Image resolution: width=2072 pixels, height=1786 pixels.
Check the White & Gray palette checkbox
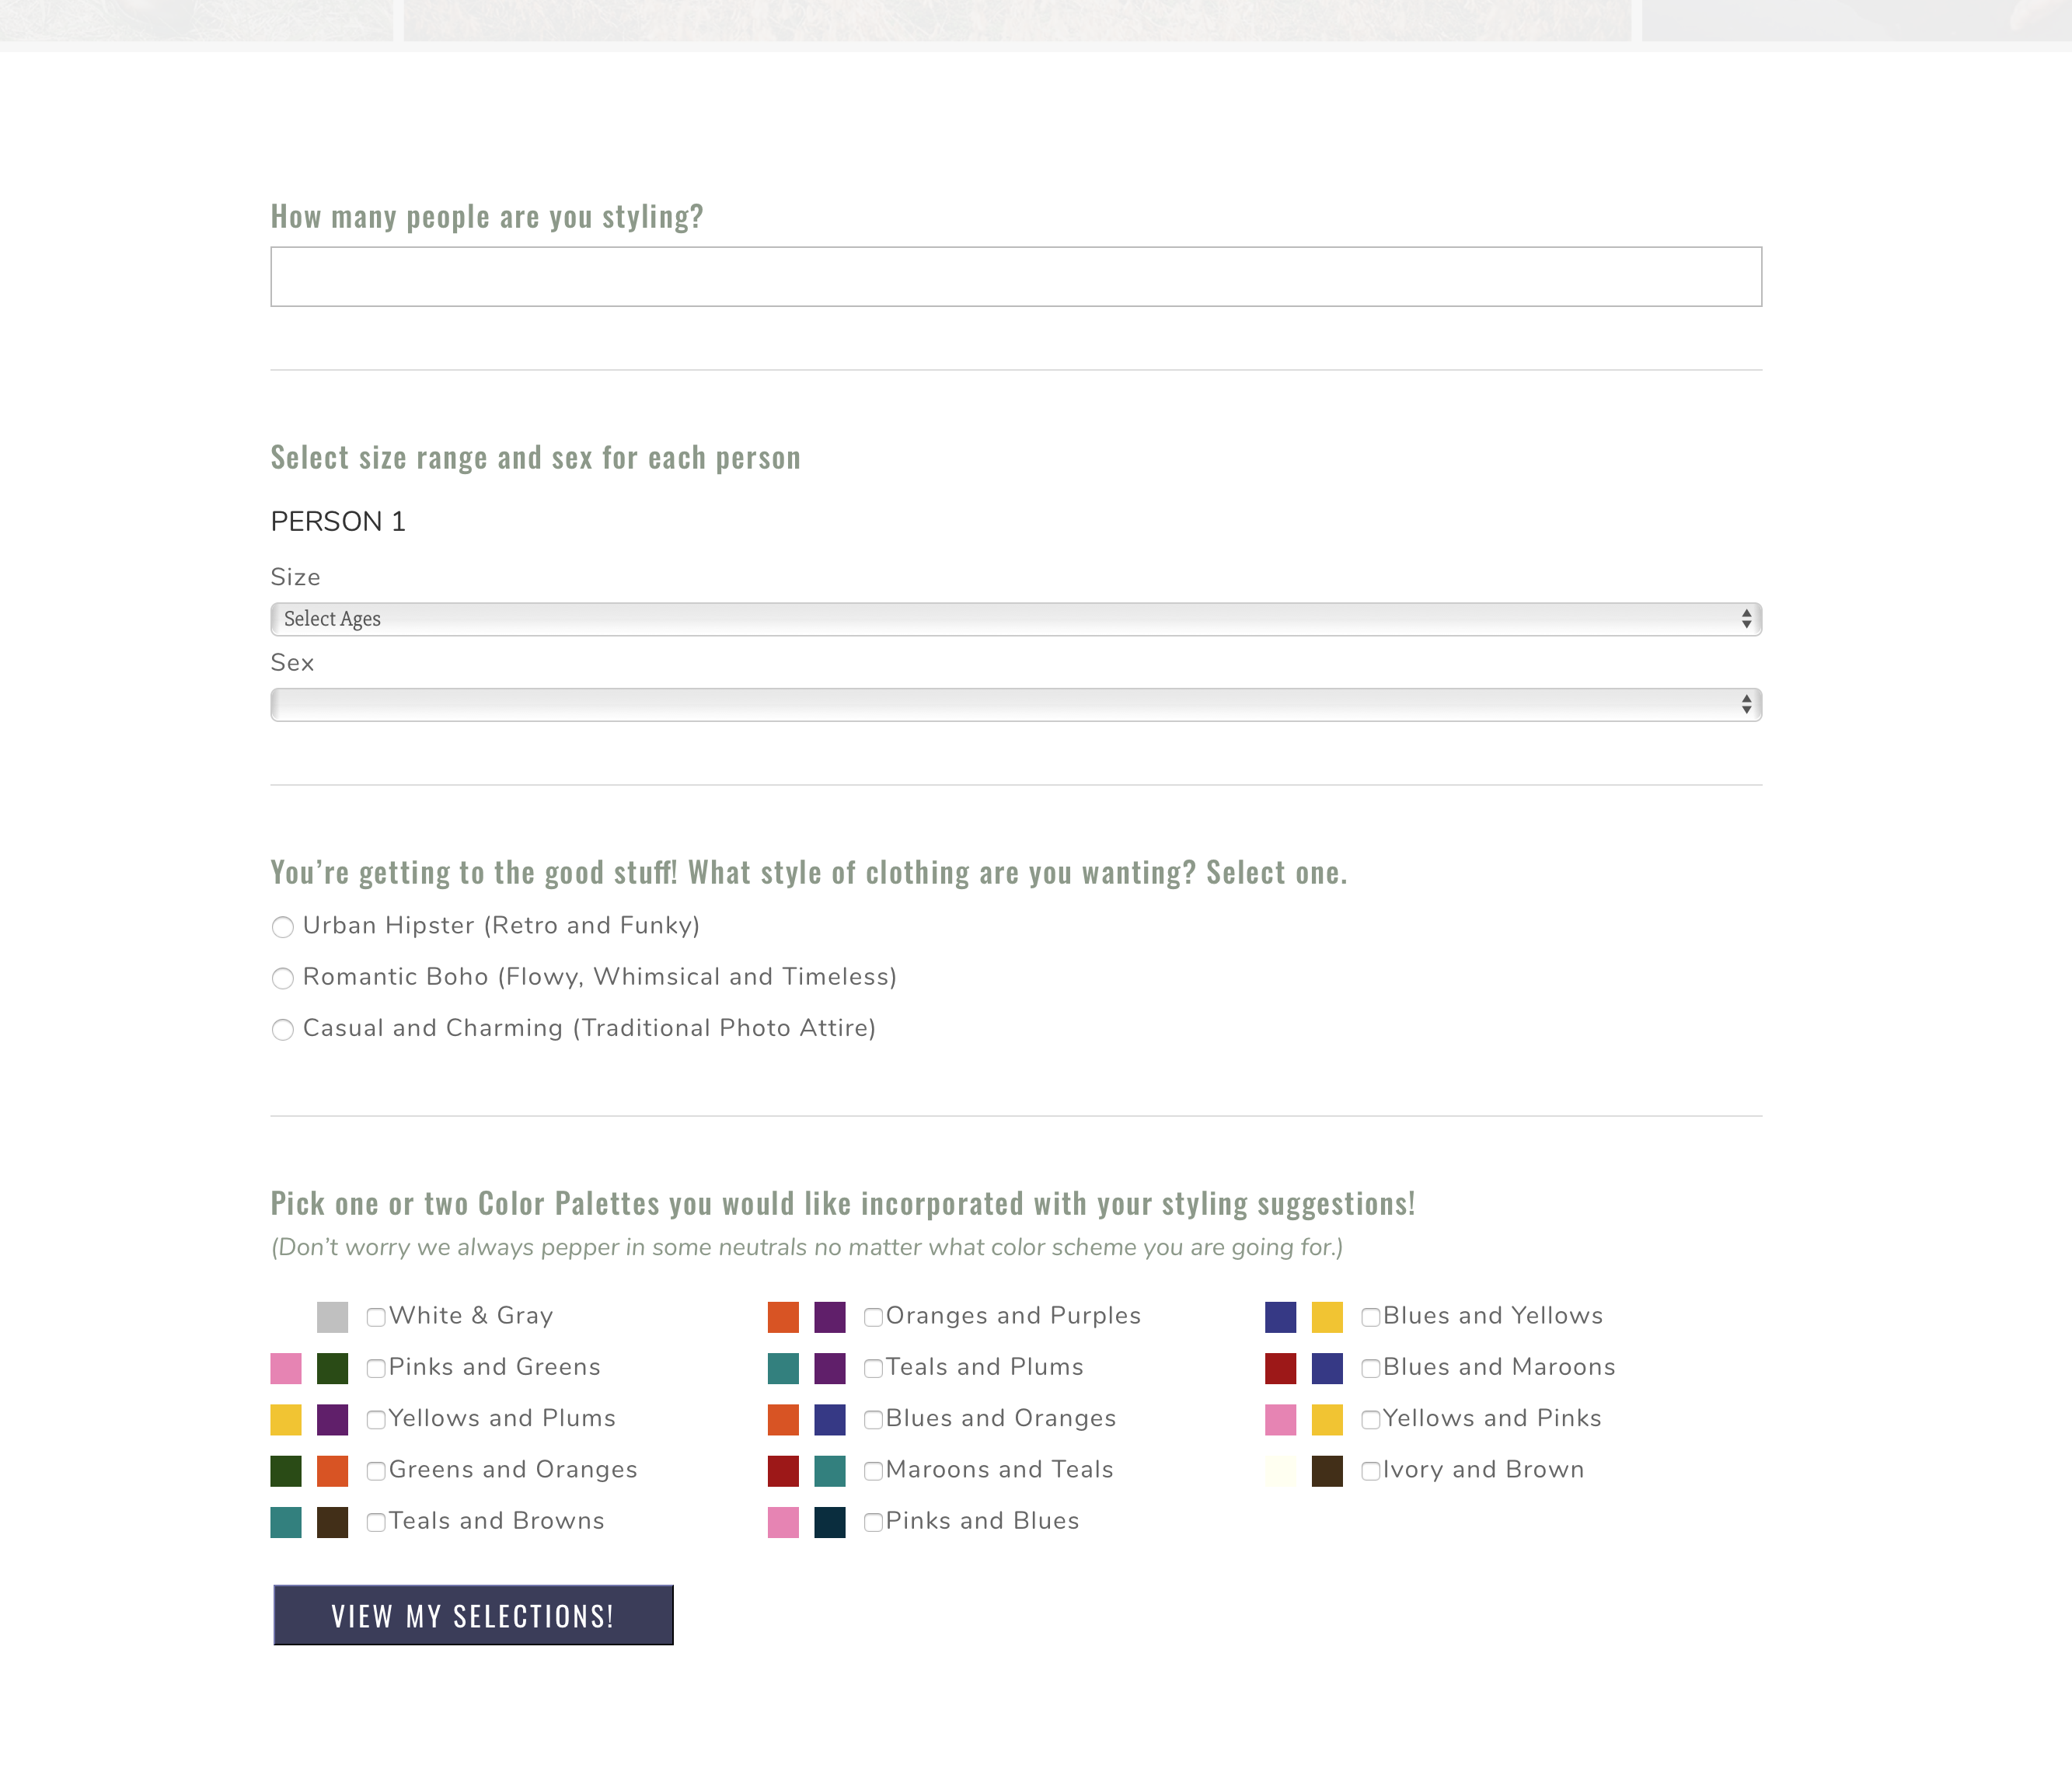coord(376,1317)
